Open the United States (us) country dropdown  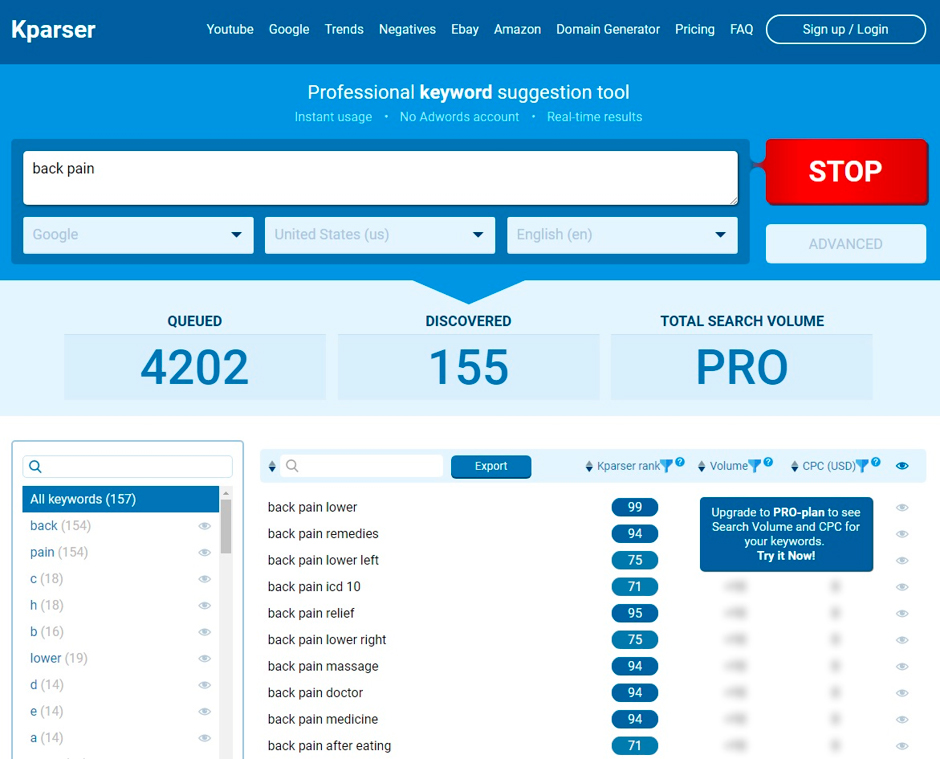(380, 235)
